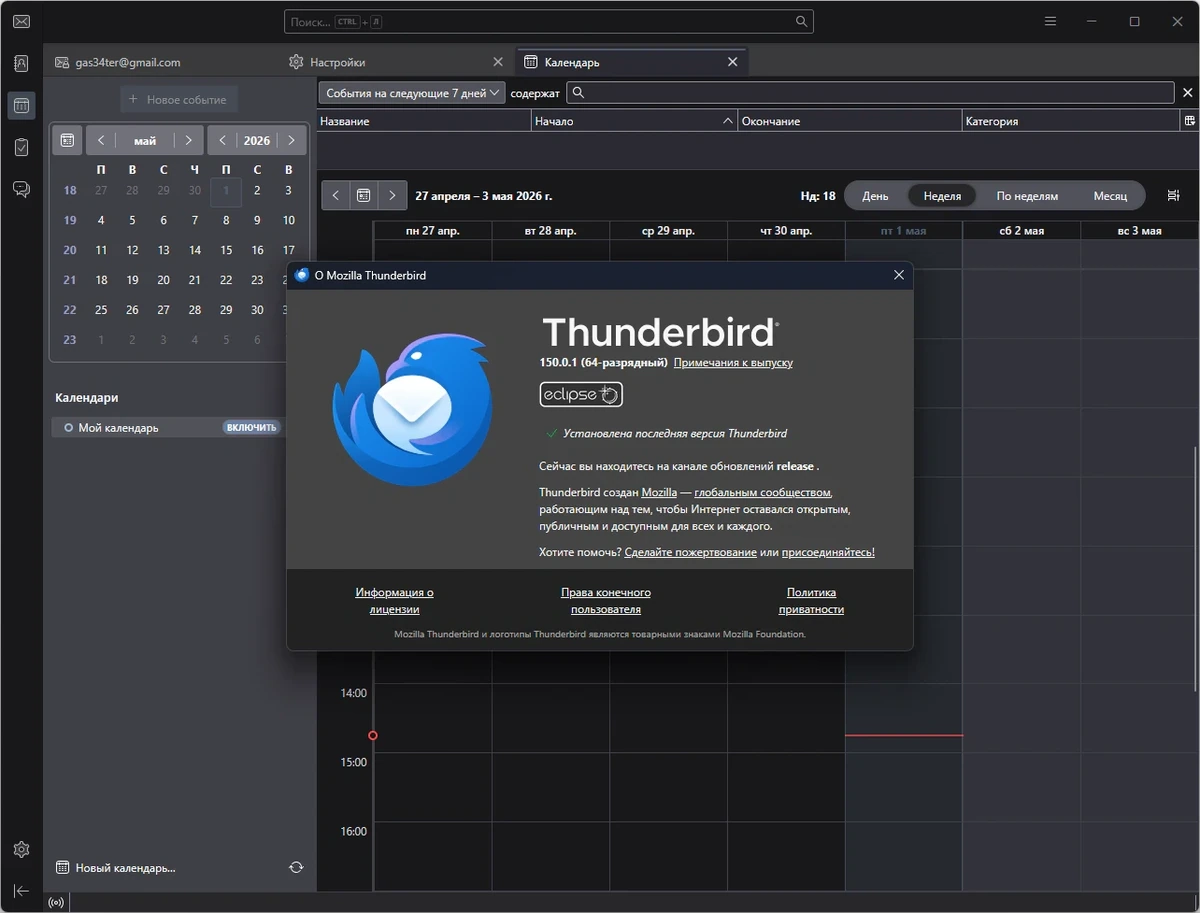This screenshot has width=1200, height=913.
Task: Jump to today in week view
Action: click(364, 196)
